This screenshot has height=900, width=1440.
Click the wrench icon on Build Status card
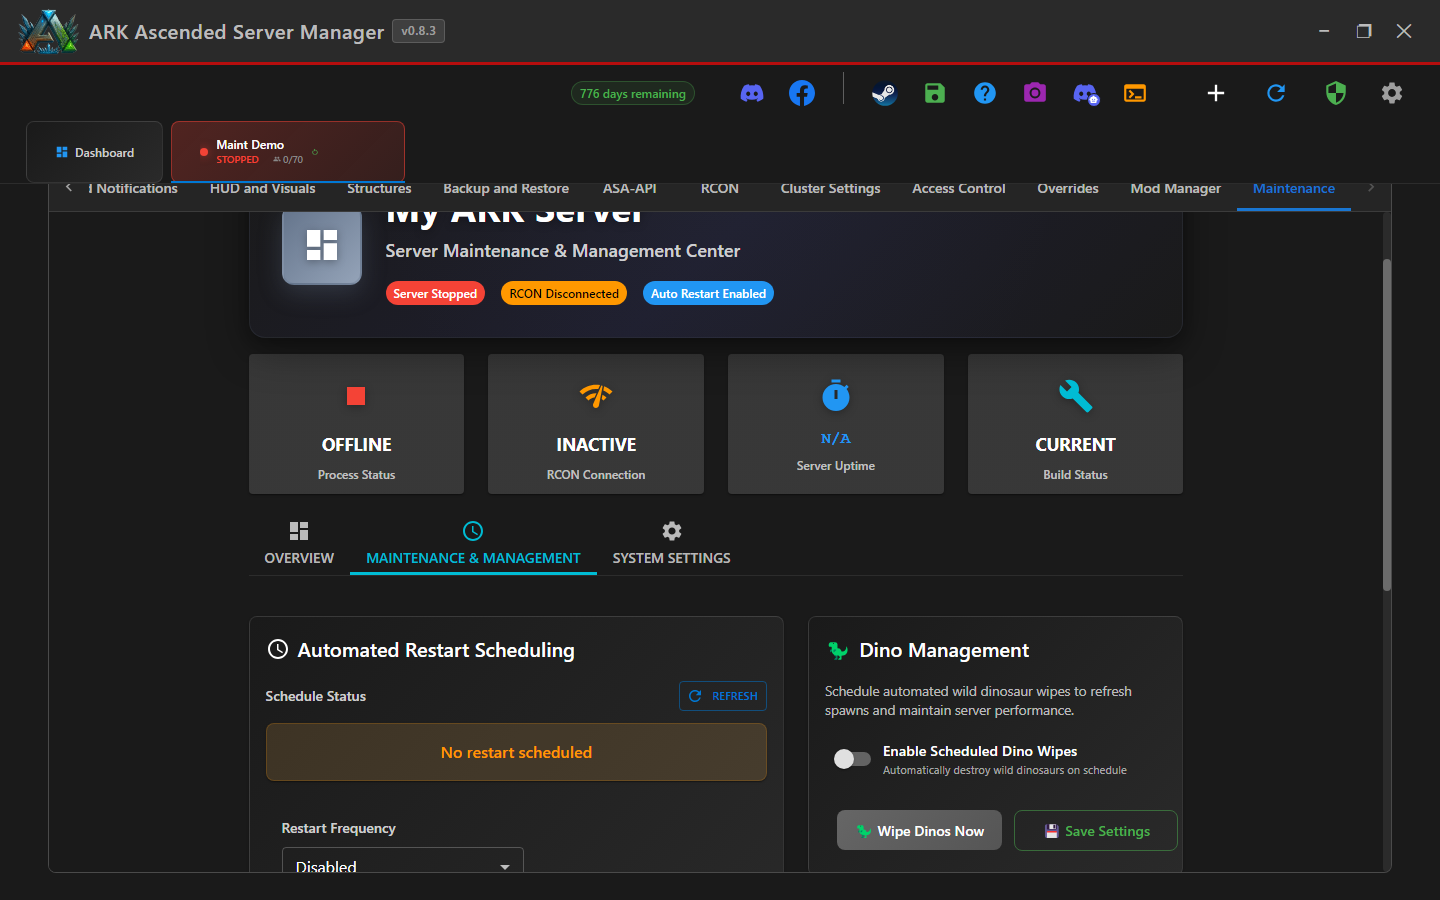pyautogui.click(x=1076, y=396)
